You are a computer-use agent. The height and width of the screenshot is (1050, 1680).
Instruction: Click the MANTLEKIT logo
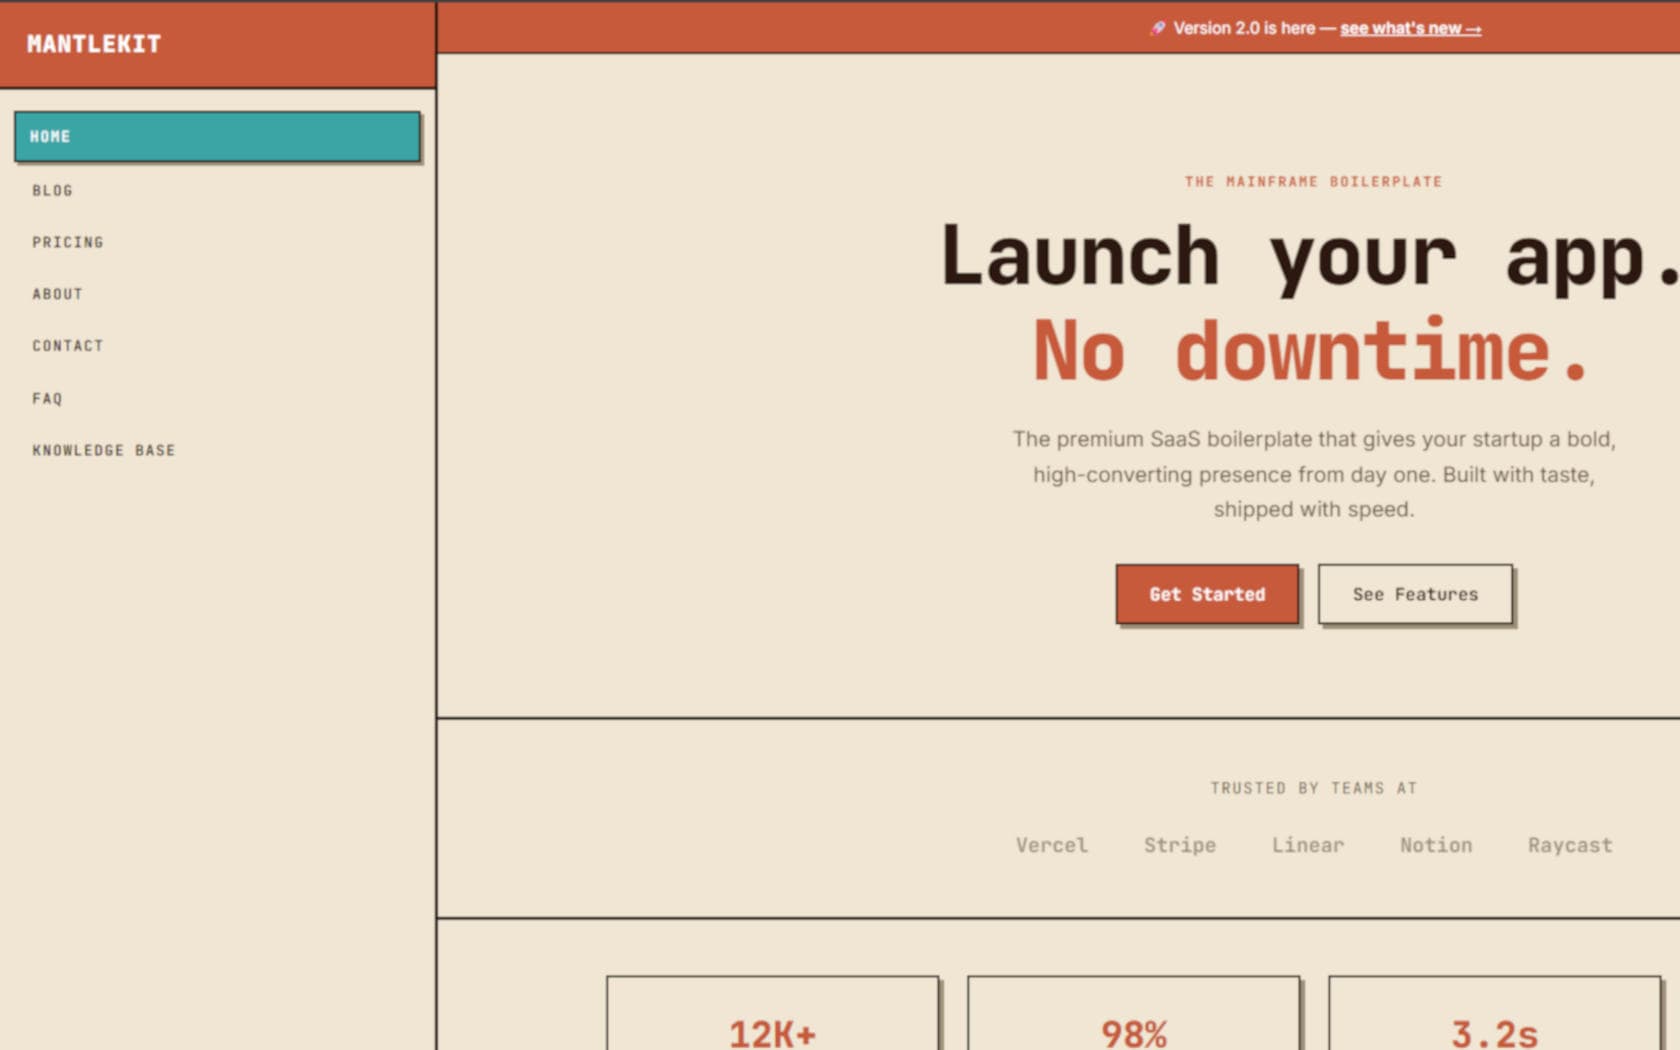click(x=93, y=44)
